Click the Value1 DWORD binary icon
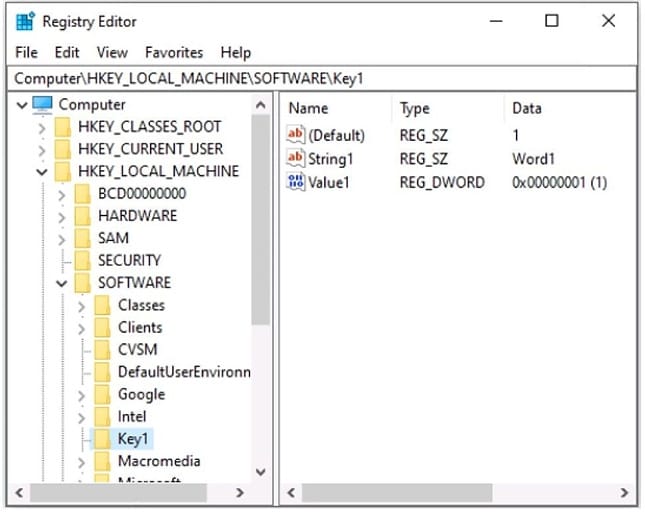Screen dimensions: 645x513 [295, 181]
